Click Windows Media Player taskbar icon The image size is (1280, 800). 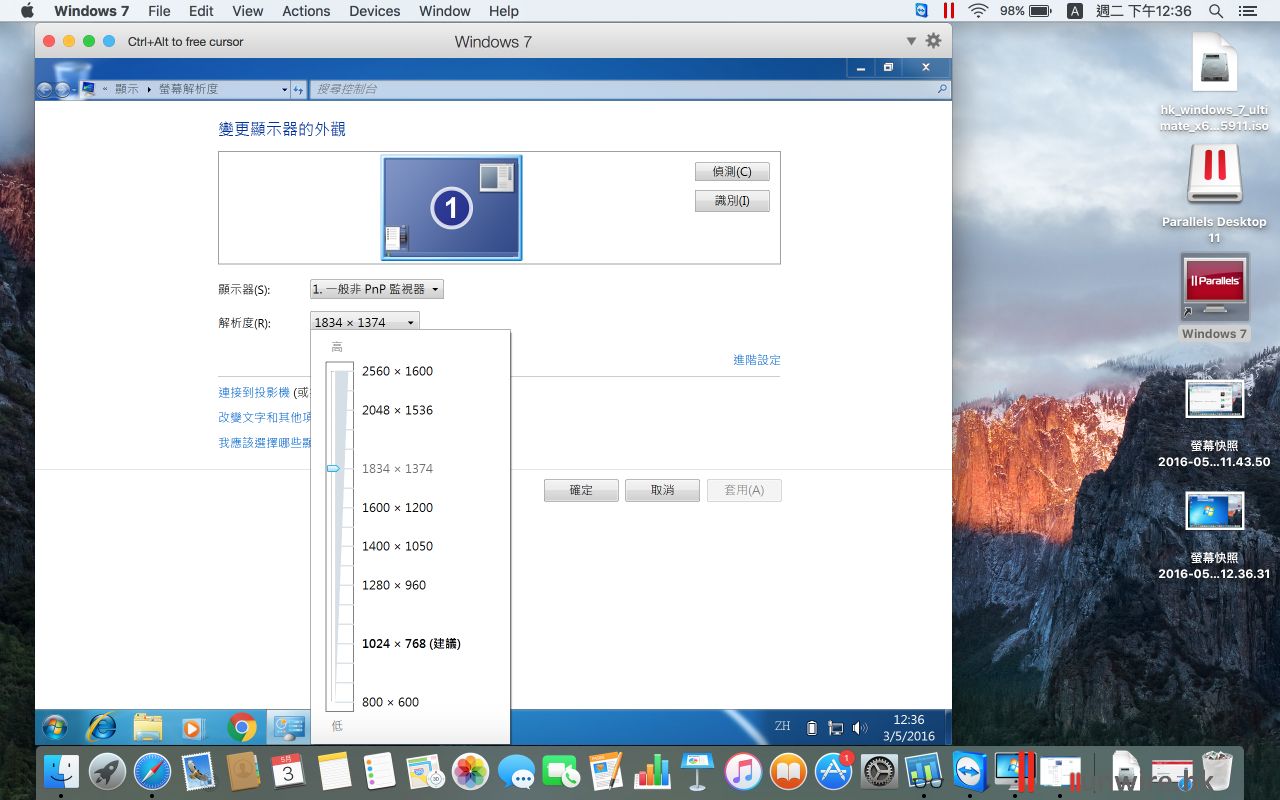click(194, 727)
